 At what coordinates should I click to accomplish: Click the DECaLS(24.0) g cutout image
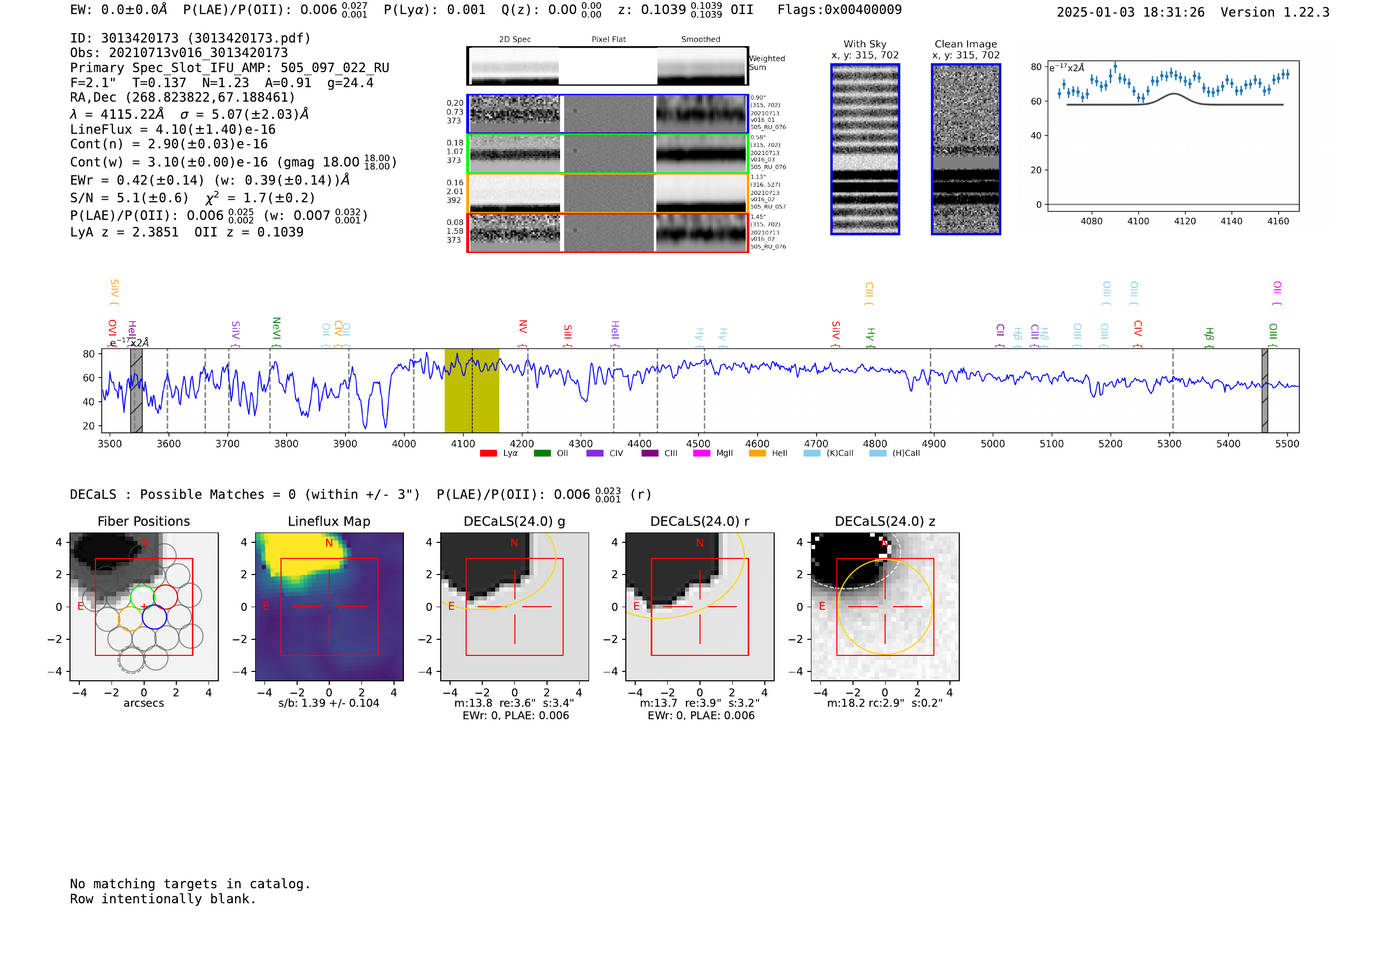coord(514,607)
